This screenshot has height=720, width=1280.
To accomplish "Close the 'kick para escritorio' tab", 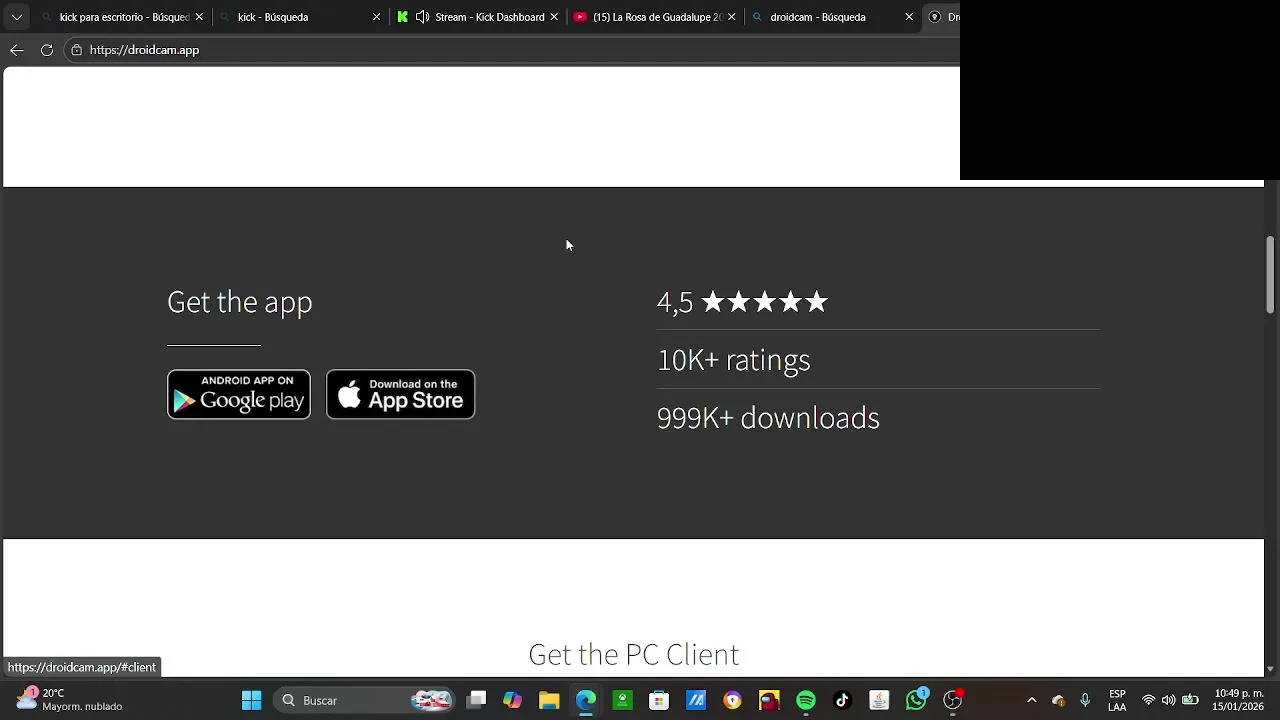I will 199,17.
